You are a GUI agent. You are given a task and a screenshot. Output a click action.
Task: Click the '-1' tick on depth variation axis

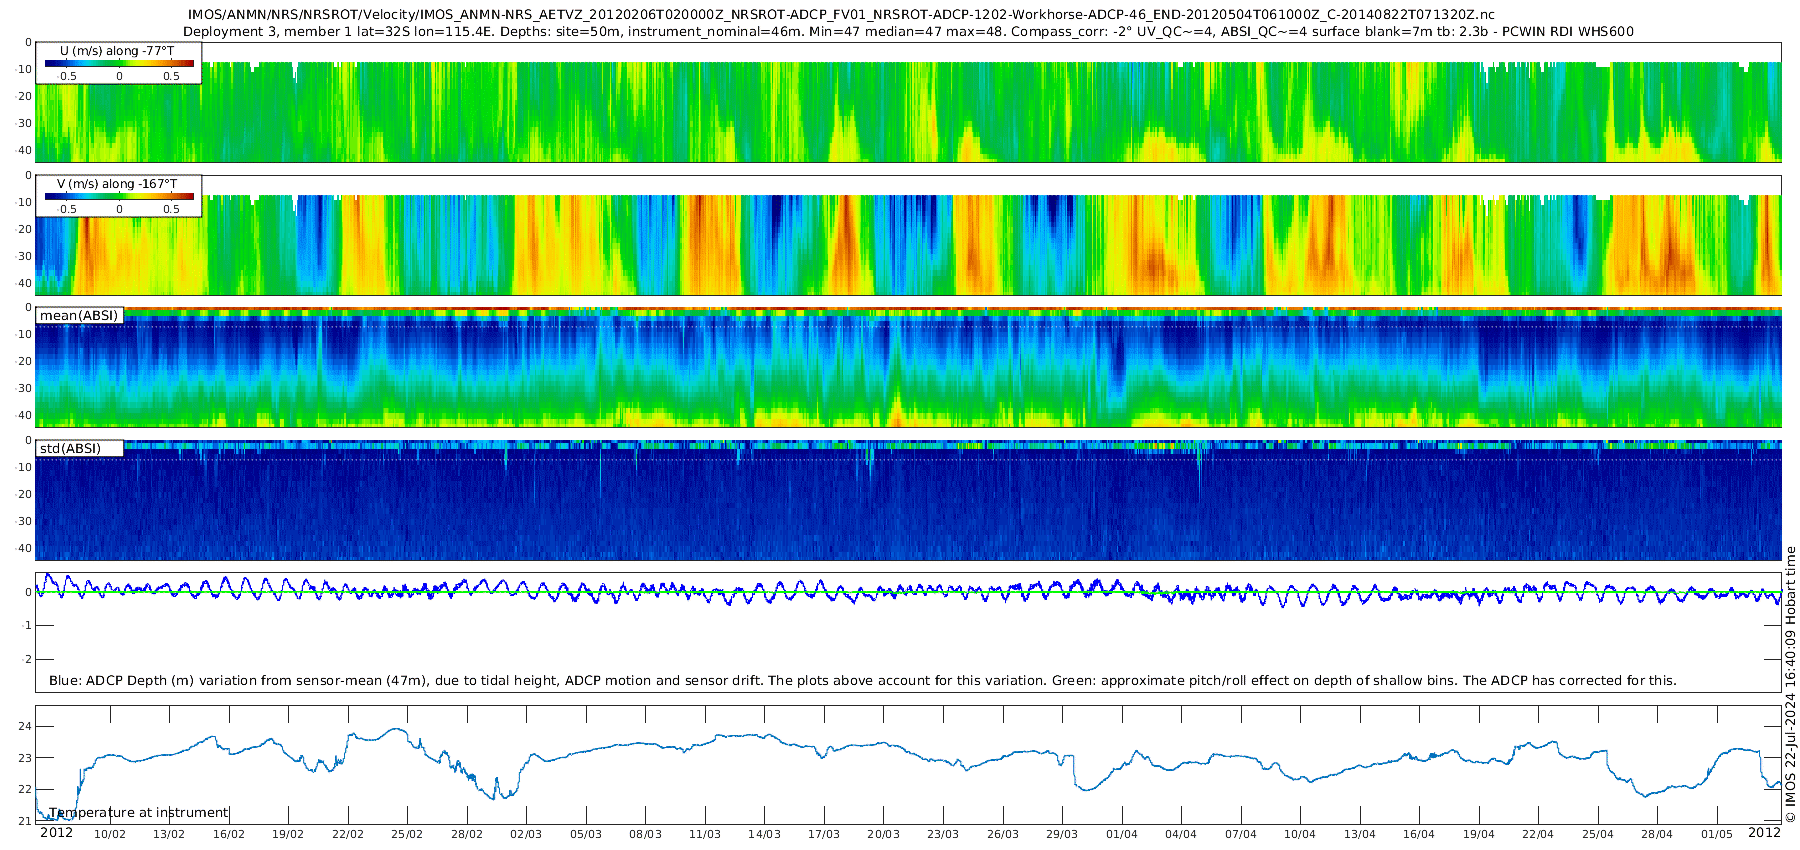27,625
